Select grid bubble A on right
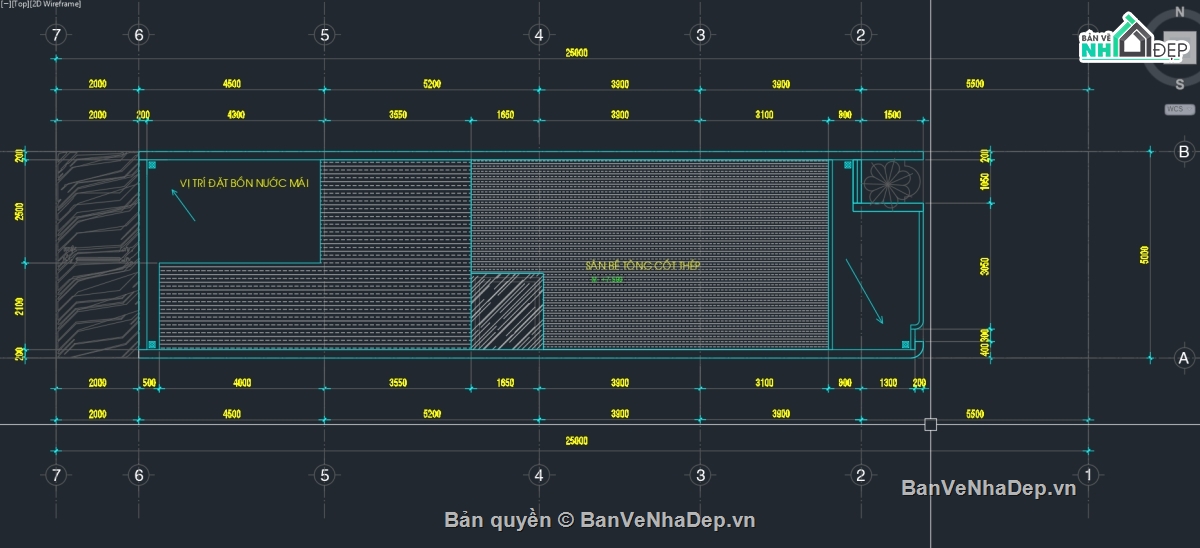Screen dimensions: 1200x548 1183,357
